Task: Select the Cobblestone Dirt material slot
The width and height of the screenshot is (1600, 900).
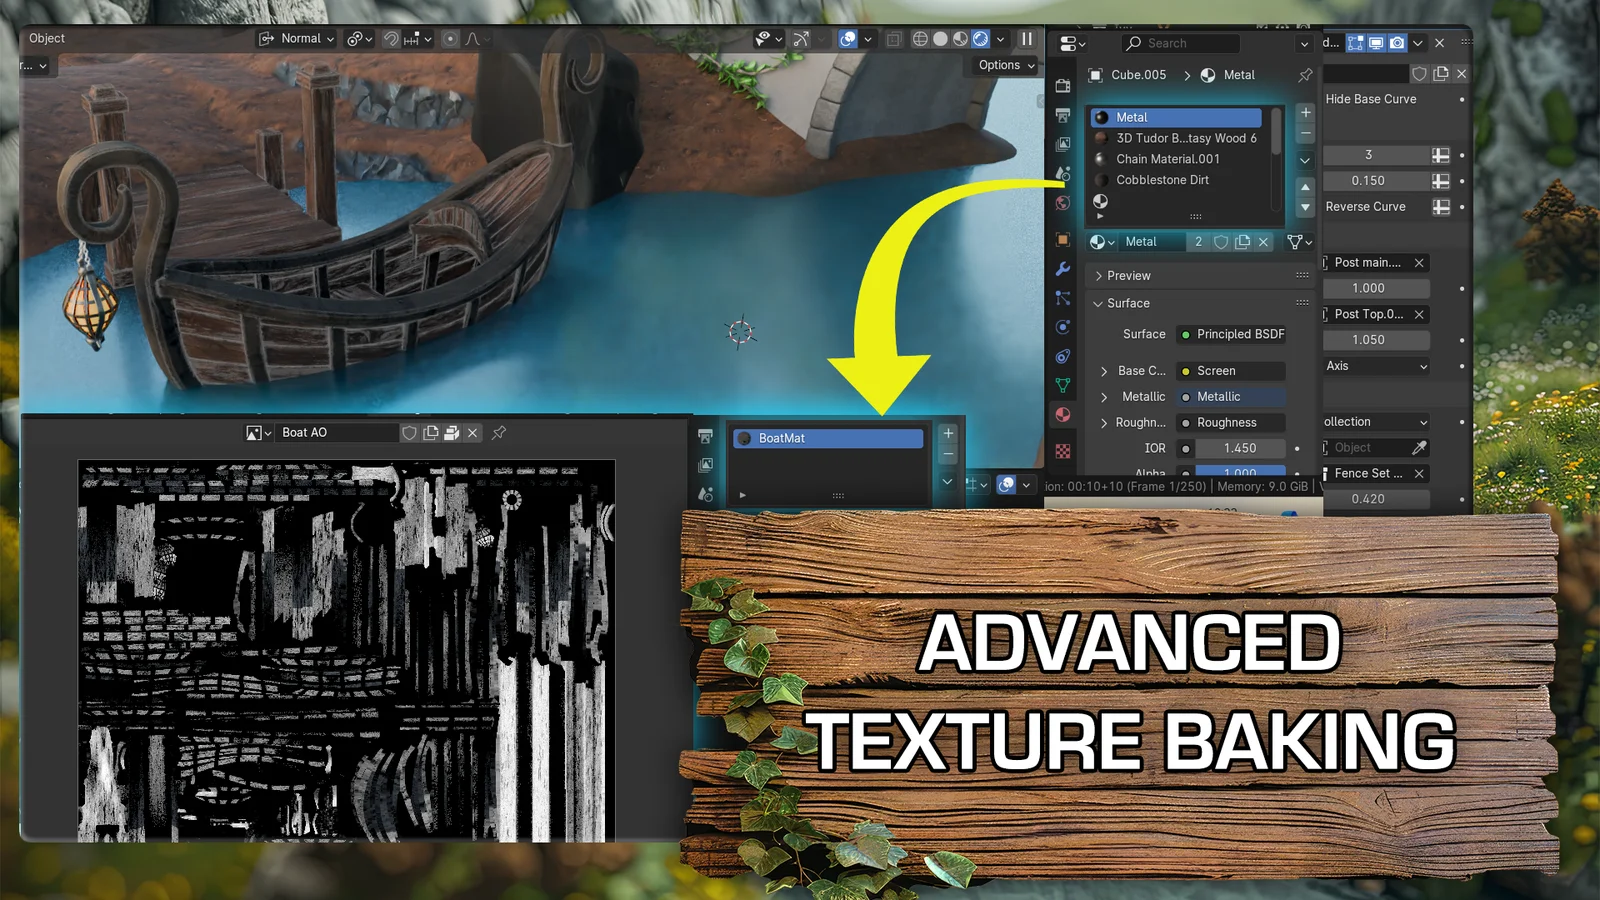Action: click(1162, 180)
